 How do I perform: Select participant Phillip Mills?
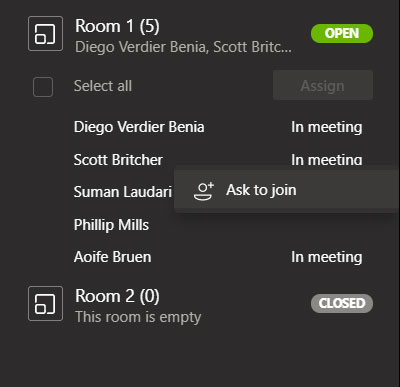[x=111, y=225]
